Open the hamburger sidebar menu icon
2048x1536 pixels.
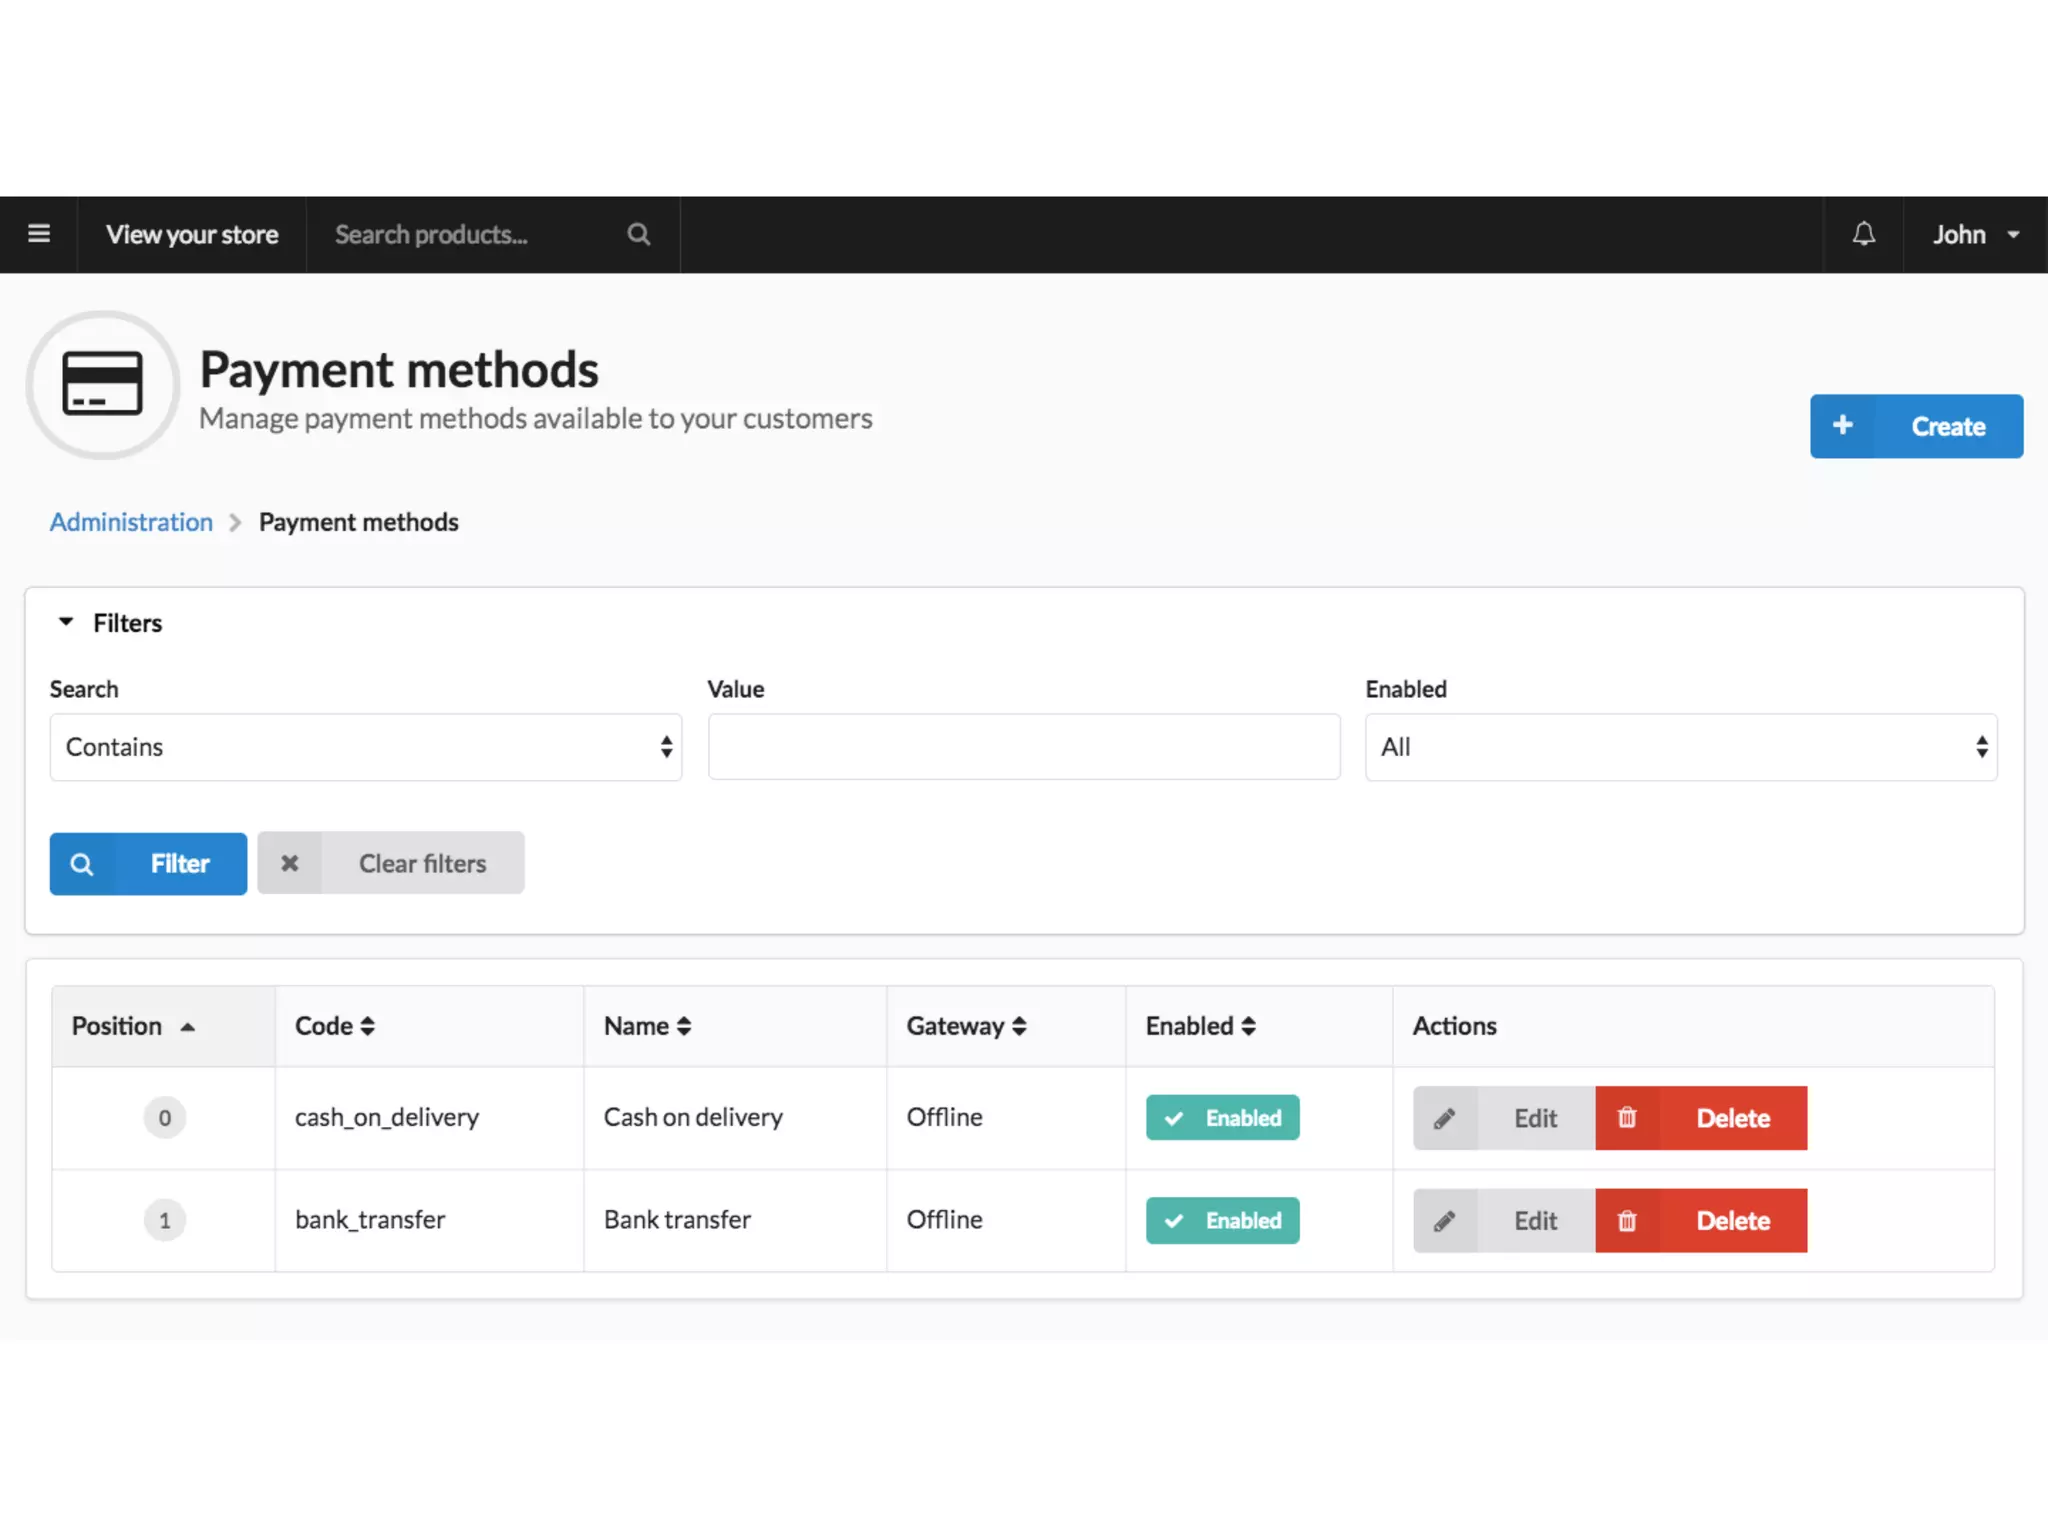39,234
